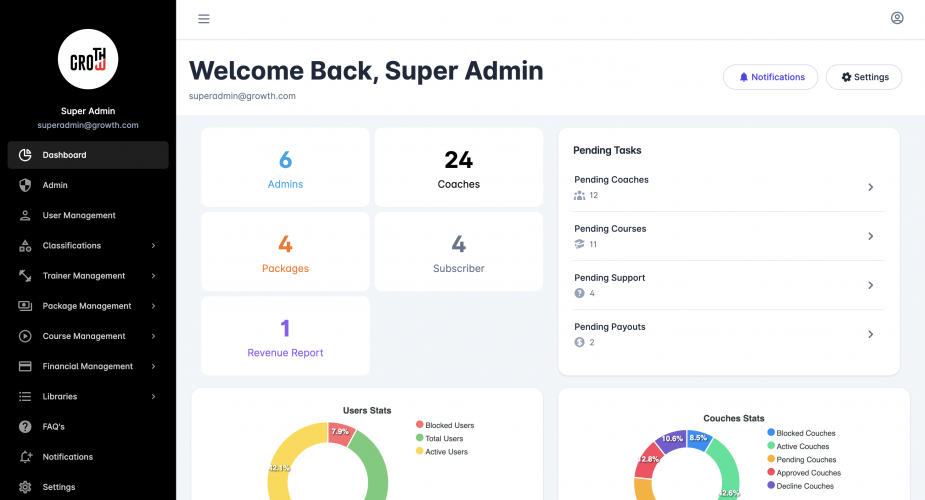Open Pending Support via its arrow
Screen dimensions: 925x500
click(x=871, y=285)
